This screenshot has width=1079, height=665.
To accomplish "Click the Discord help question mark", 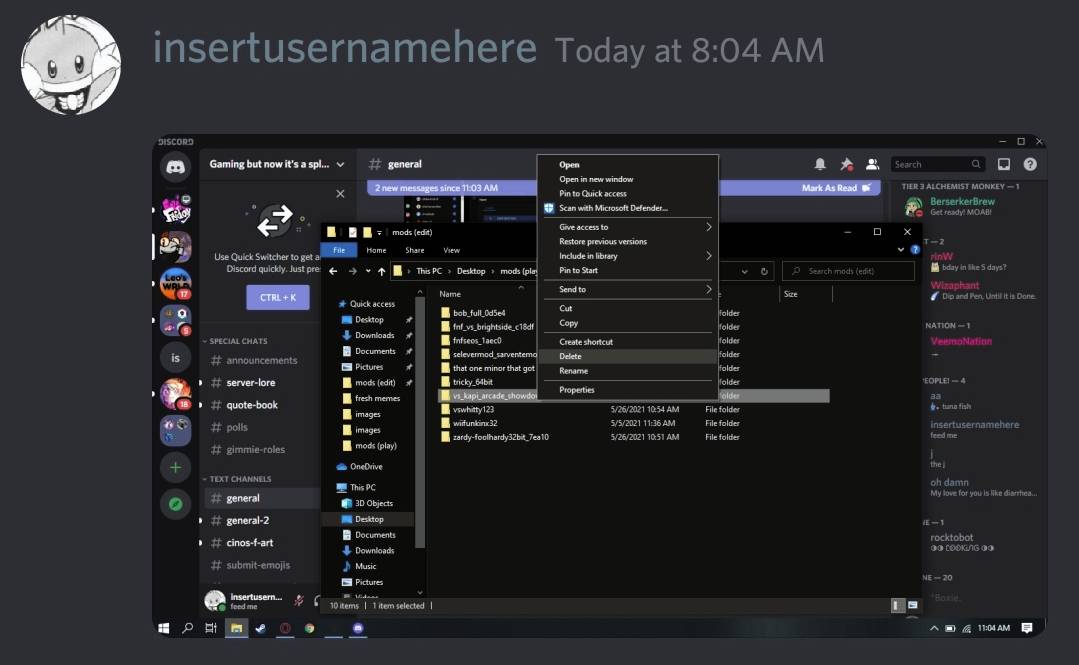I will point(1030,164).
